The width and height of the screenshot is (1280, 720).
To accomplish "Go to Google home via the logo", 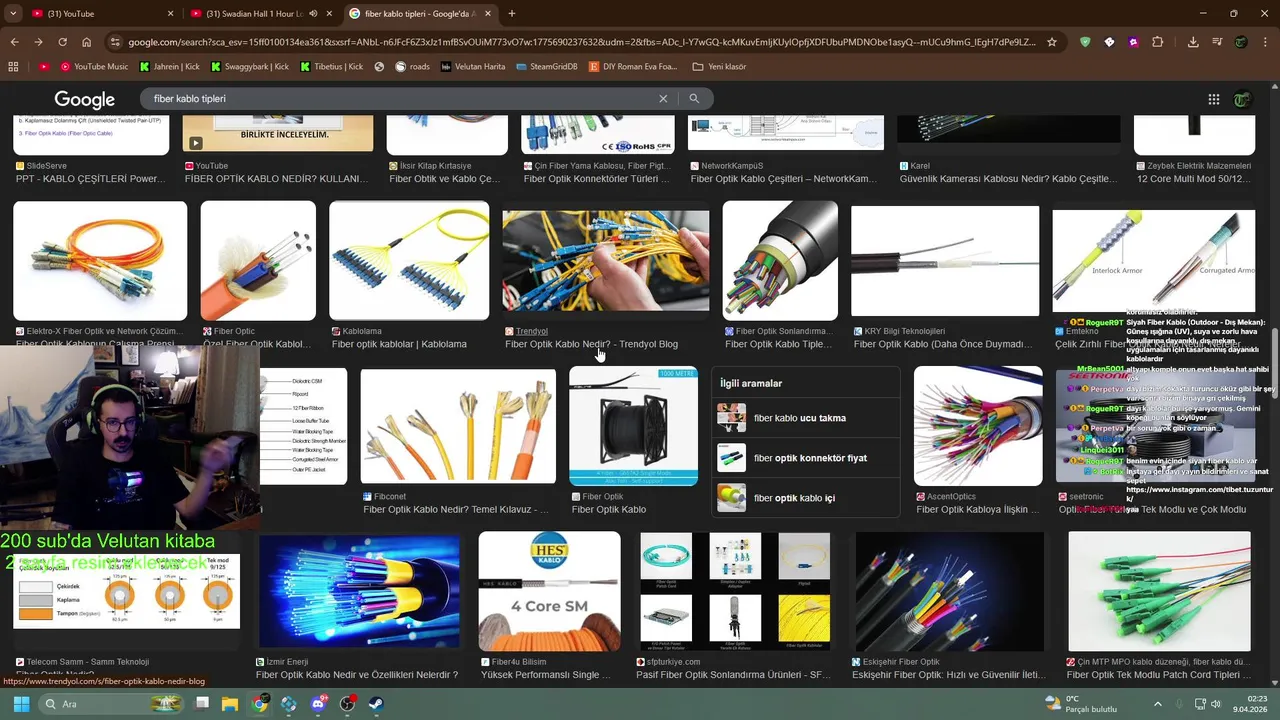I will (x=84, y=99).
